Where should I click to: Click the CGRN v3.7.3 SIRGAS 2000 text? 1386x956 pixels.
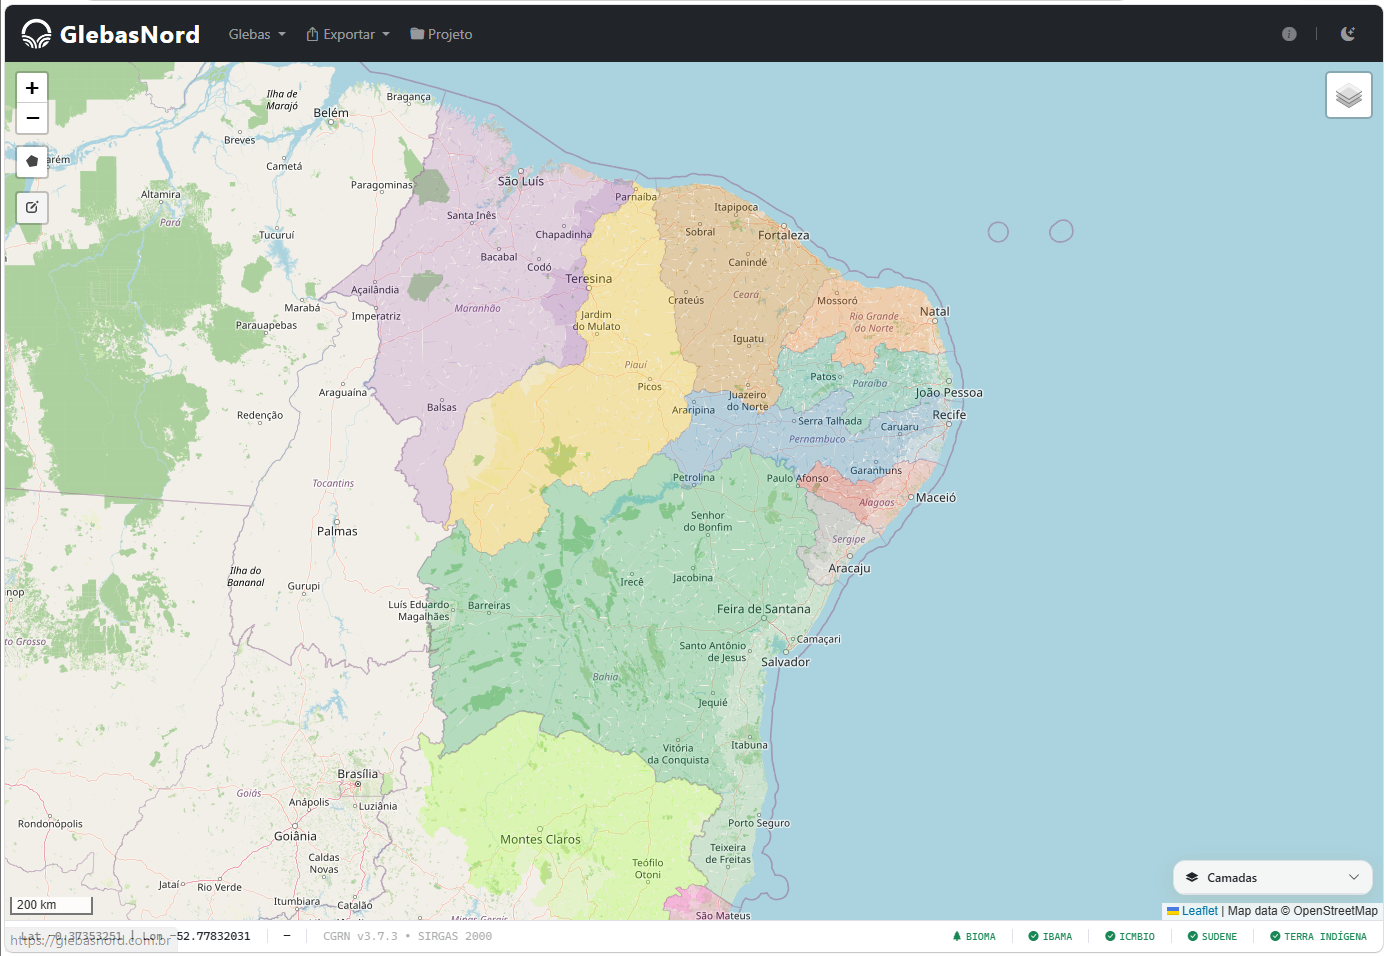[x=407, y=937]
